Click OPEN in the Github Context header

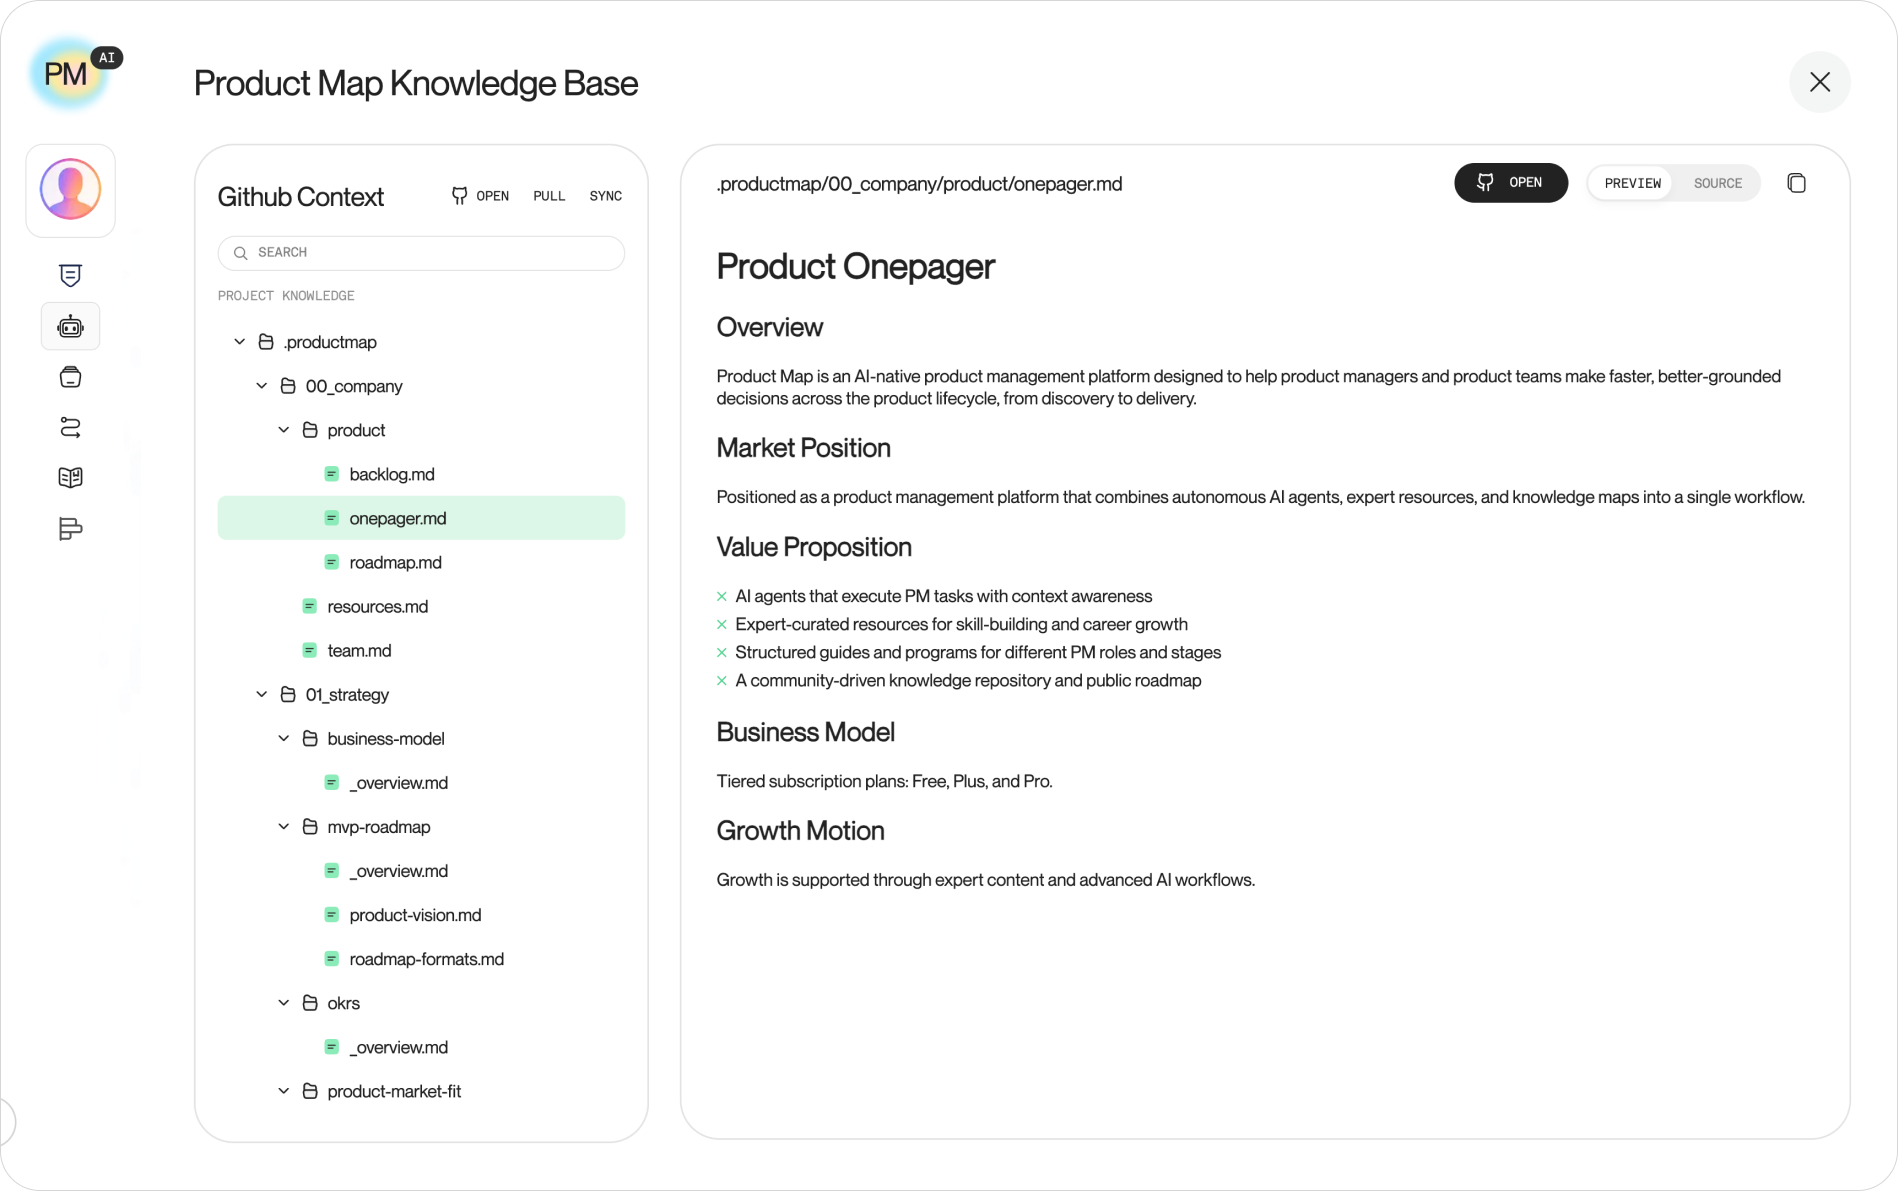480,196
